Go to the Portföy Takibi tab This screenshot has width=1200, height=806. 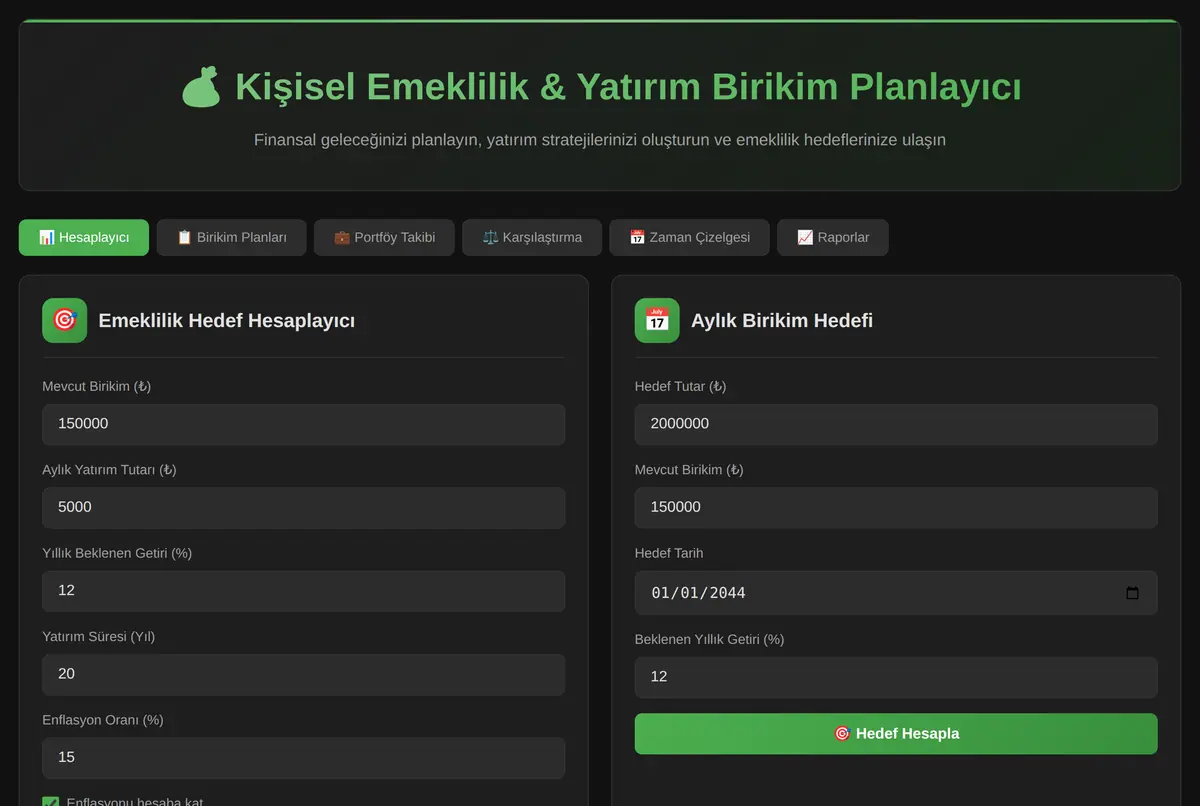384,238
